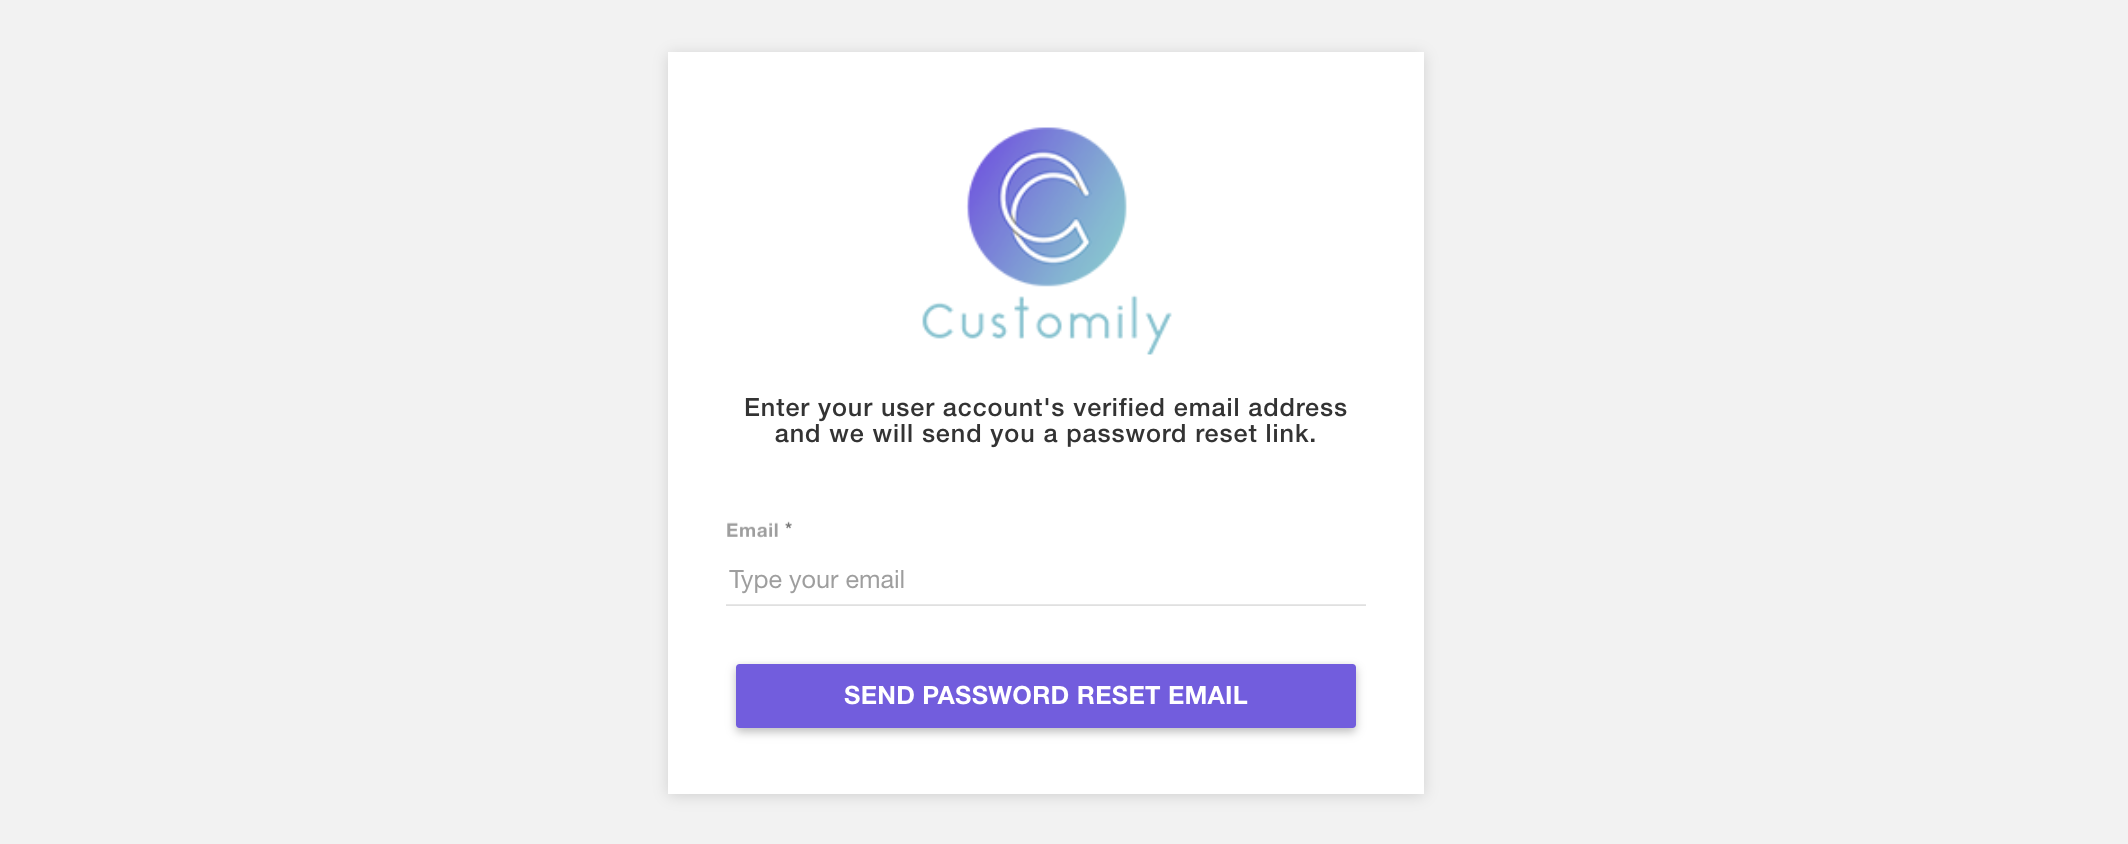Viewport: 2128px width, 844px height.
Task: Click the required asterisk beside Email
Action: click(x=788, y=526)
